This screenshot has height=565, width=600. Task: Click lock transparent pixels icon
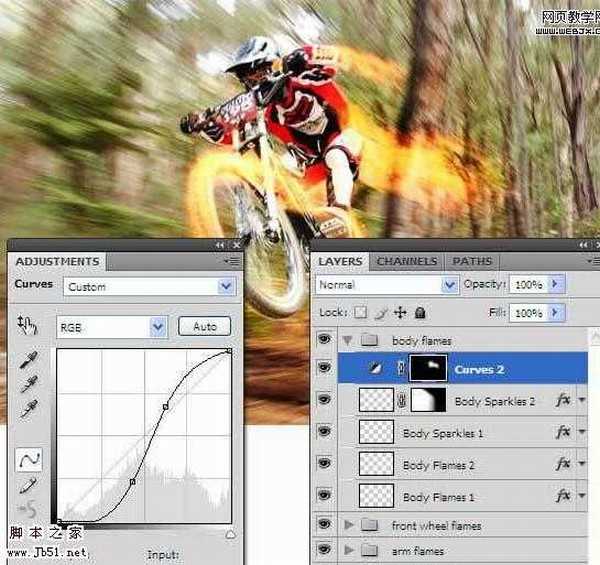tap(360, 313)
